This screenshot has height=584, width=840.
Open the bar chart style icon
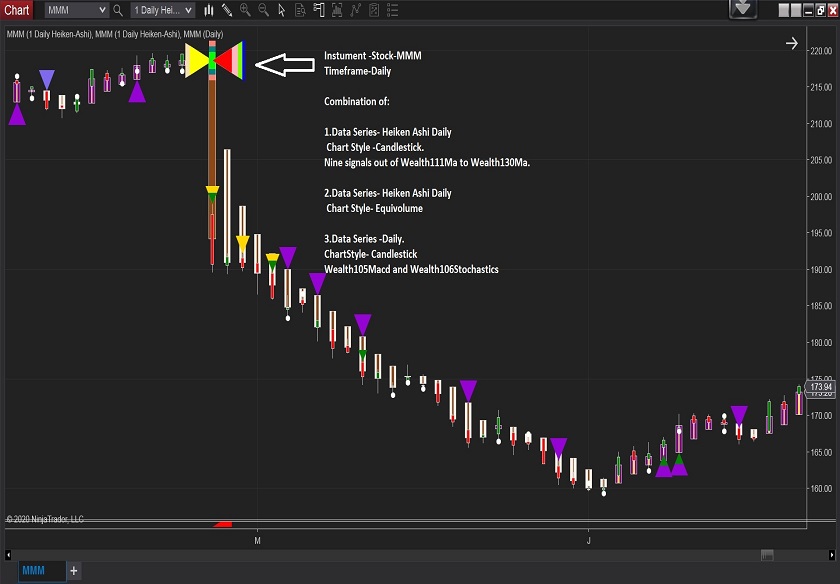(209, 10)
